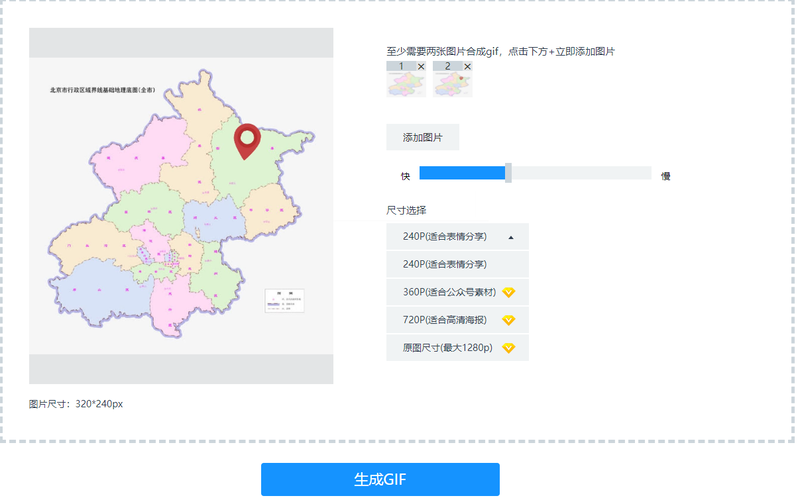Click the 添加图片 button

click(x=422, y=137)
